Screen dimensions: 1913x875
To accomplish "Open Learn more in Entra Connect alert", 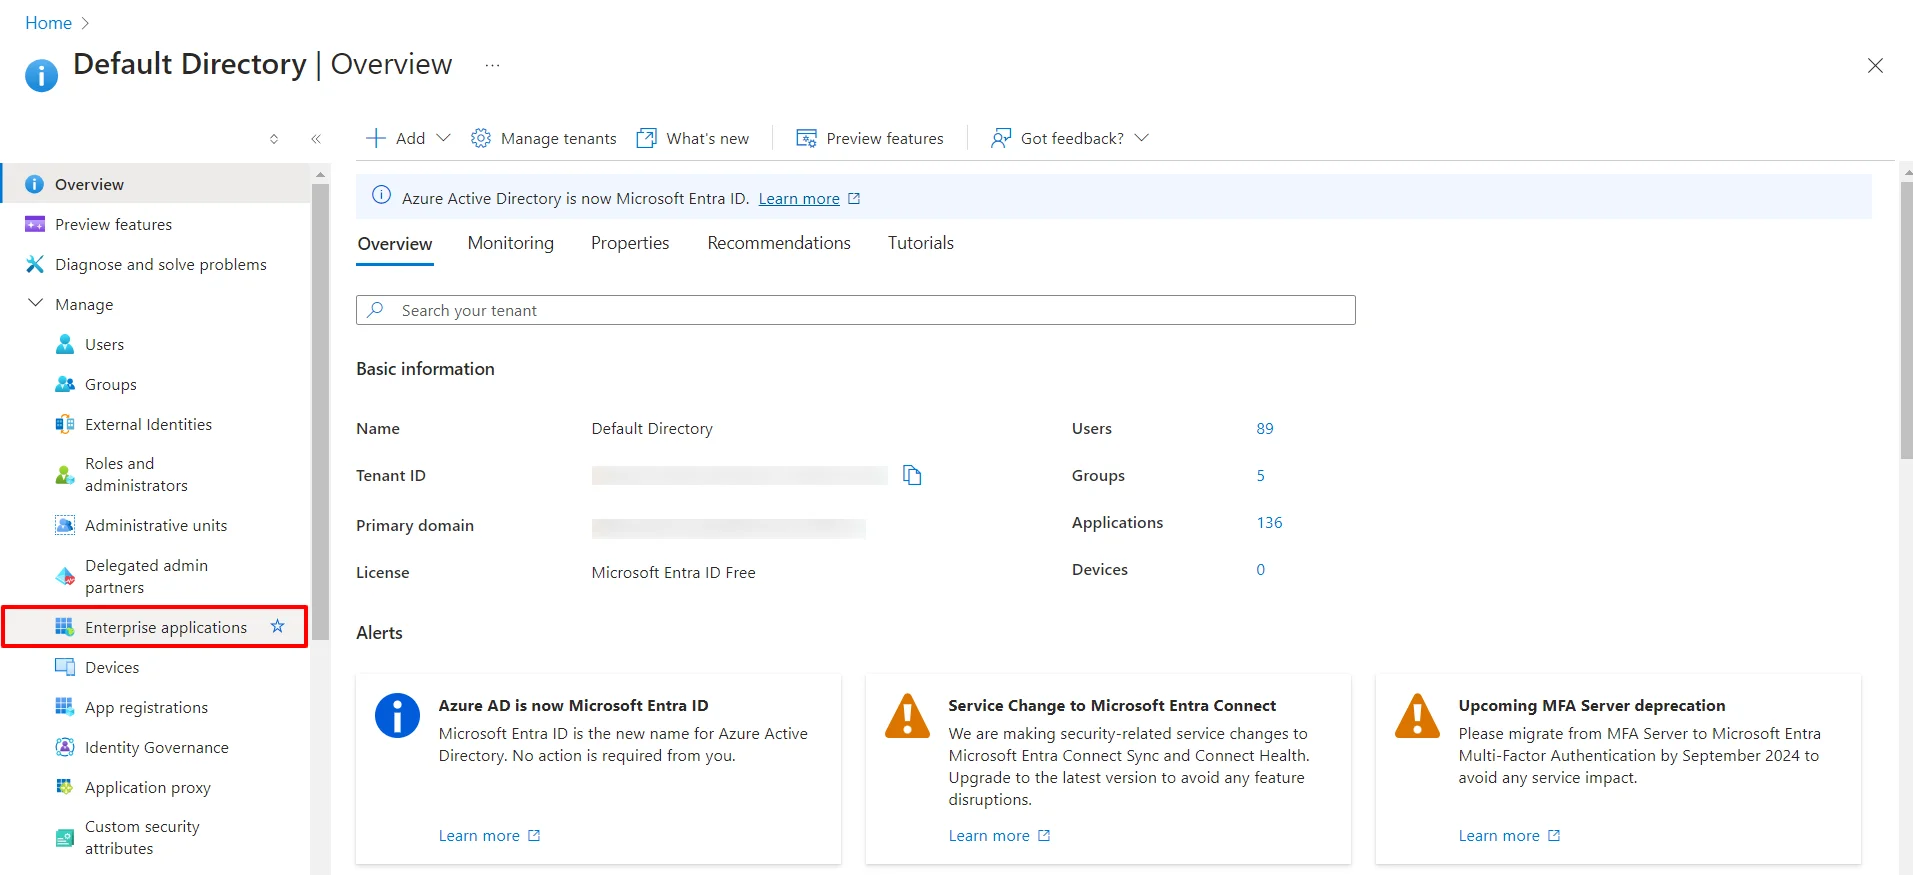I will [x=989, y=835].
